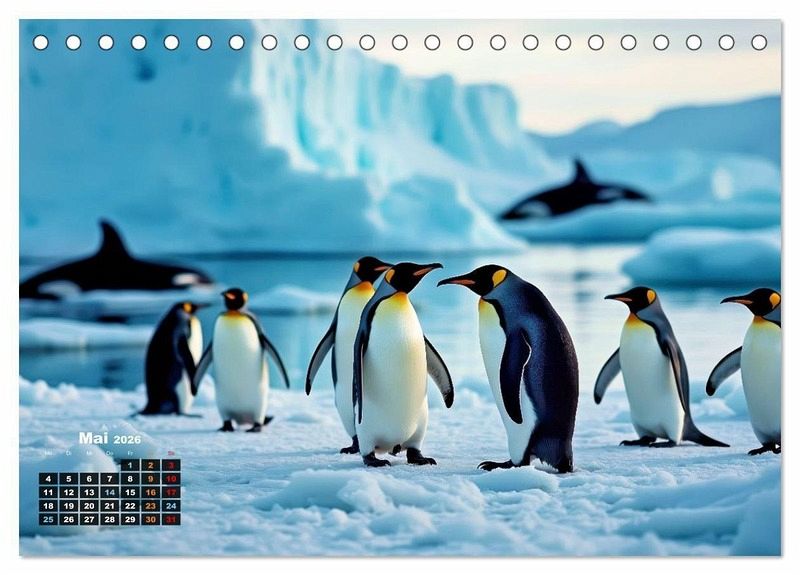This screenshot has height=575, width=800.
Task: Select the final date 31
Action: (171, 519)
